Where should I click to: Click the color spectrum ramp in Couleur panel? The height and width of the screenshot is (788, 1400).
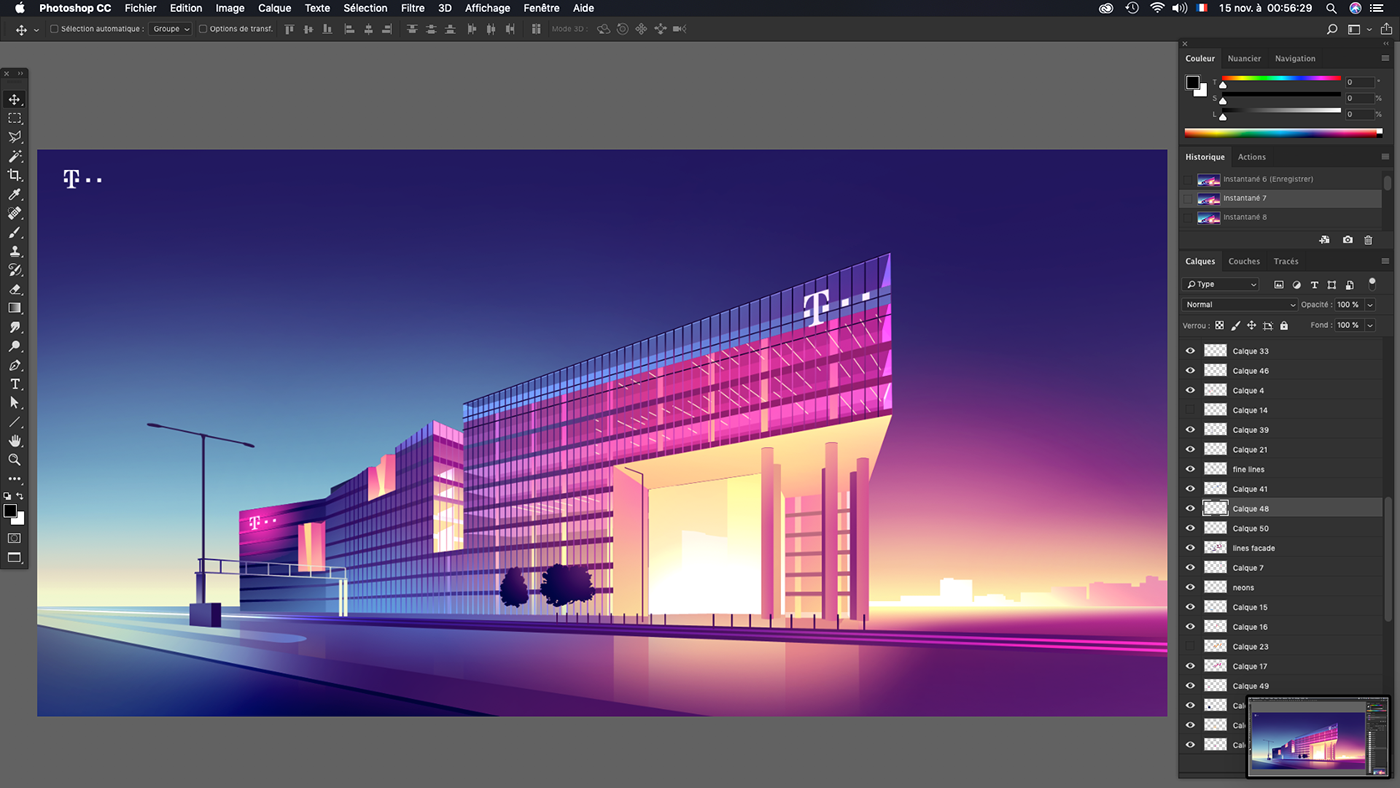pos(1283,132)
